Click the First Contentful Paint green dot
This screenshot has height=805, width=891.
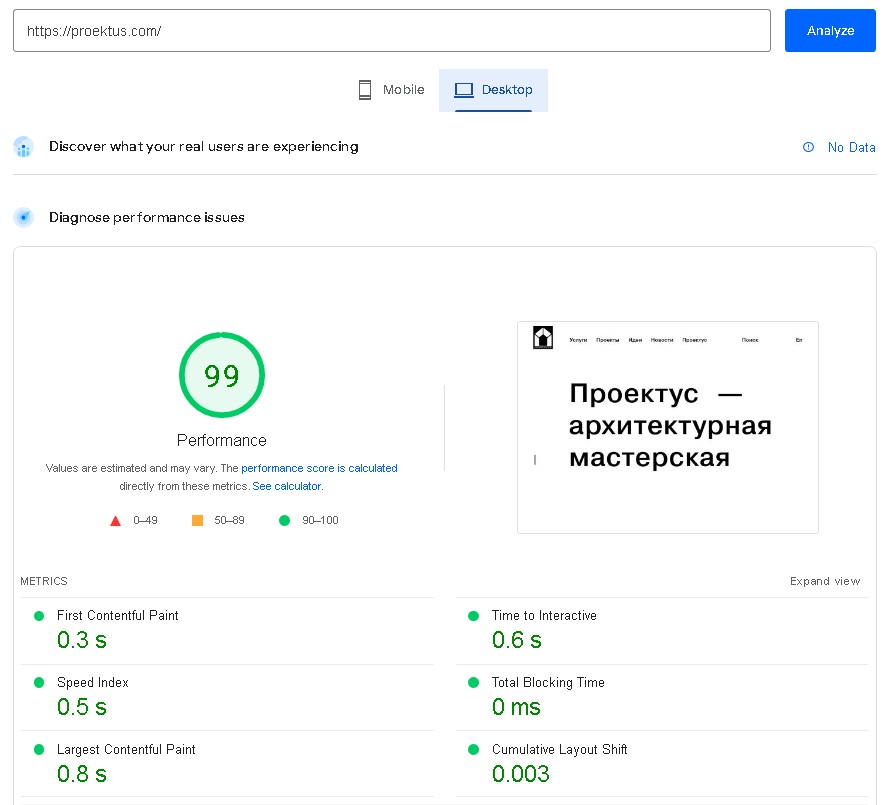[39, 616]
